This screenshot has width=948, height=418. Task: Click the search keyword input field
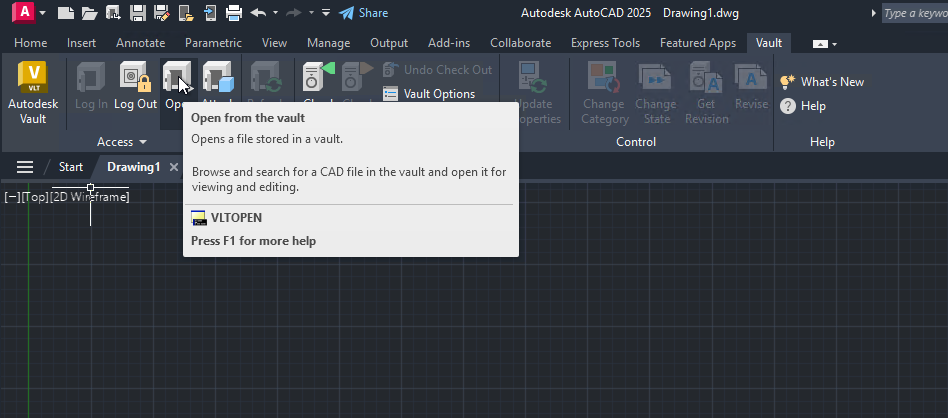click(x=915, y=13)
